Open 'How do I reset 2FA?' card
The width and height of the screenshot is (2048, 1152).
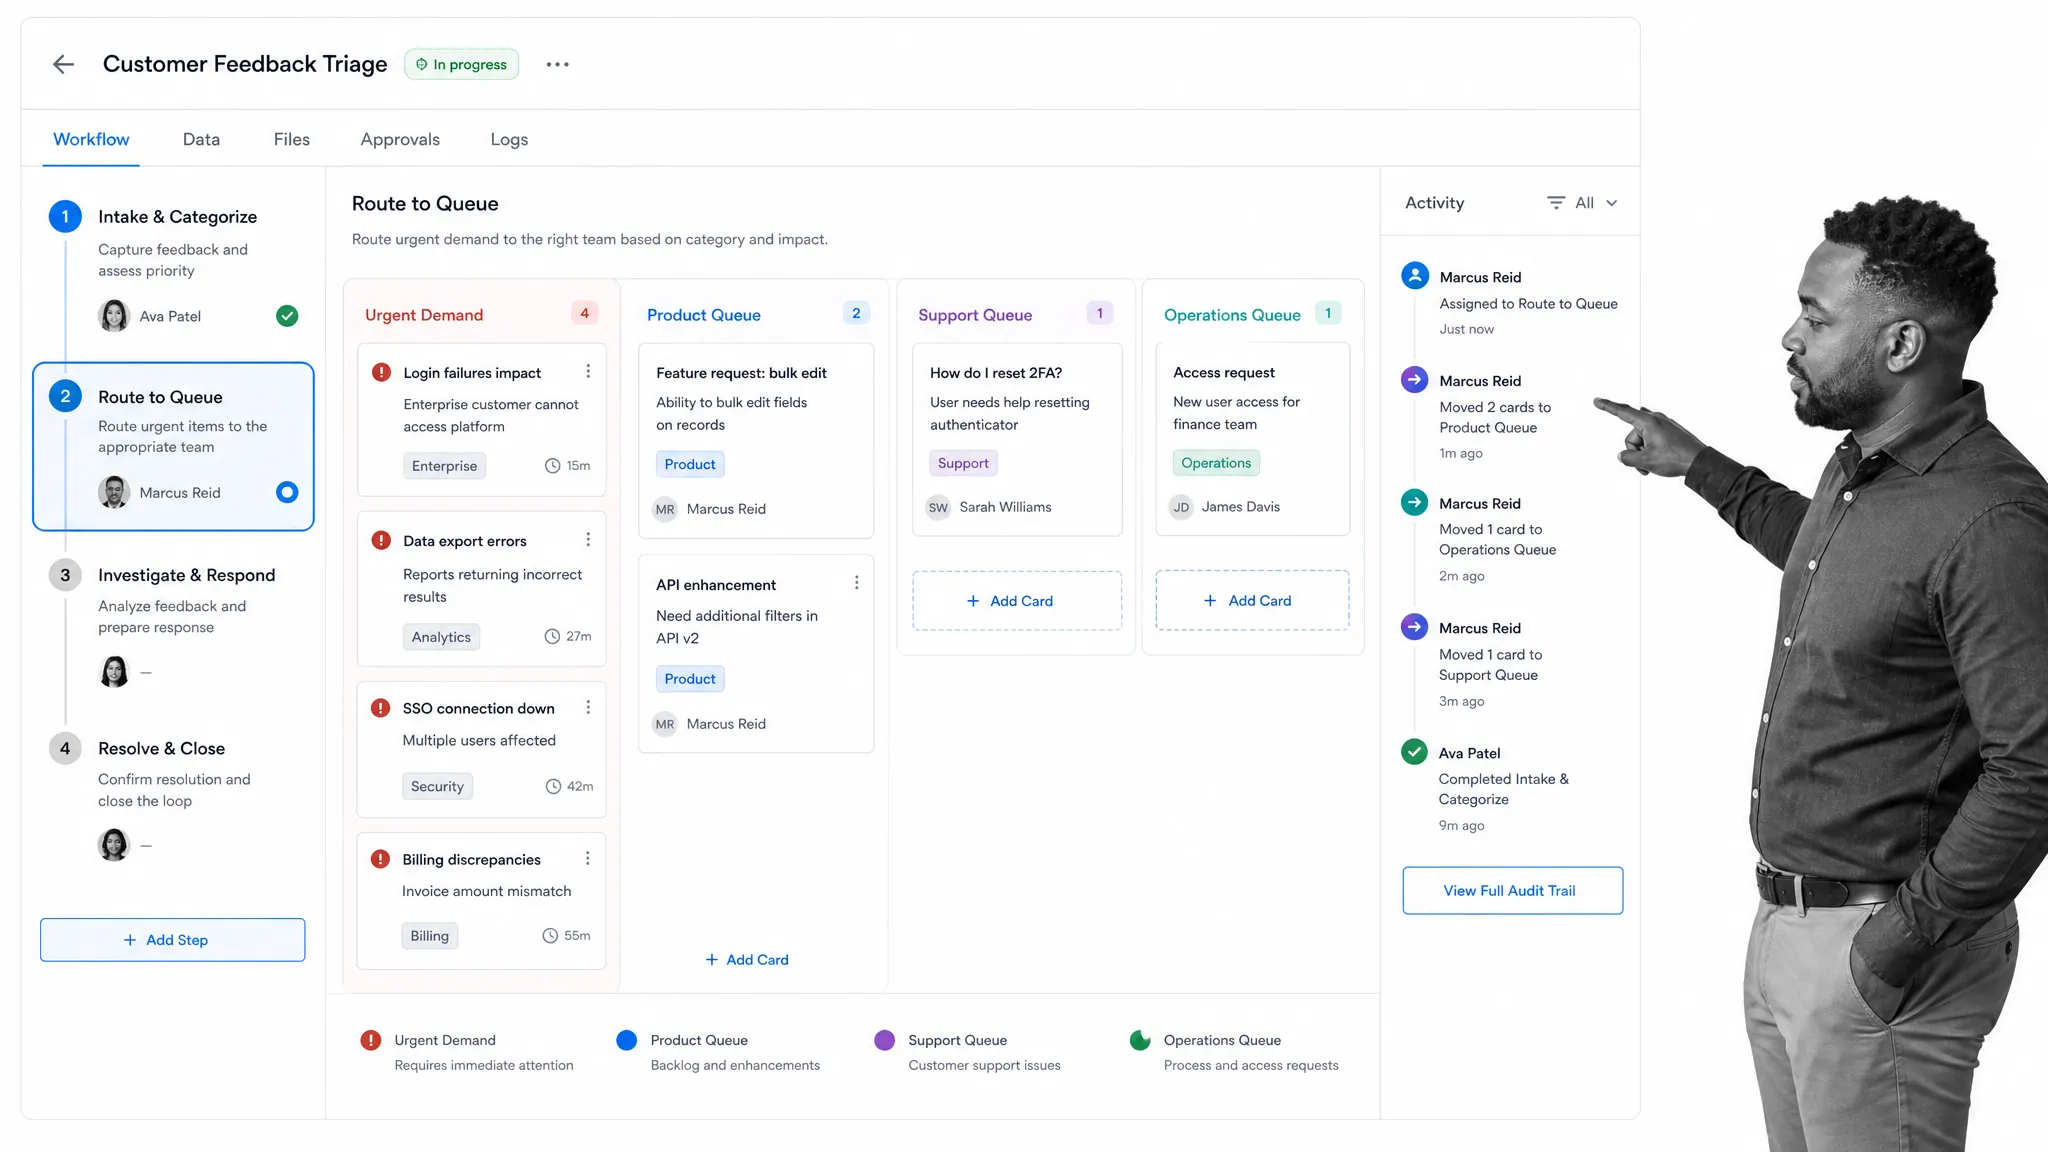(1017, 440)
